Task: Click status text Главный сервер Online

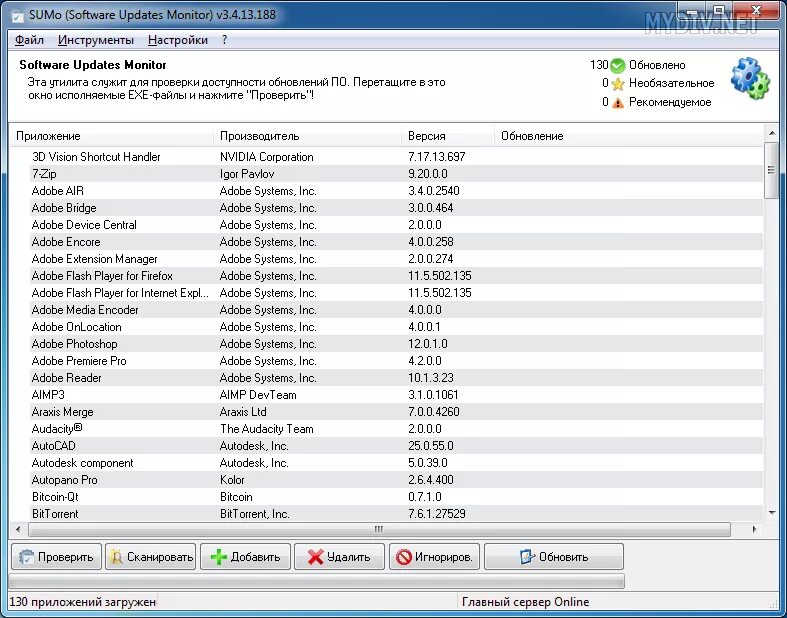Action: [526, 601]
